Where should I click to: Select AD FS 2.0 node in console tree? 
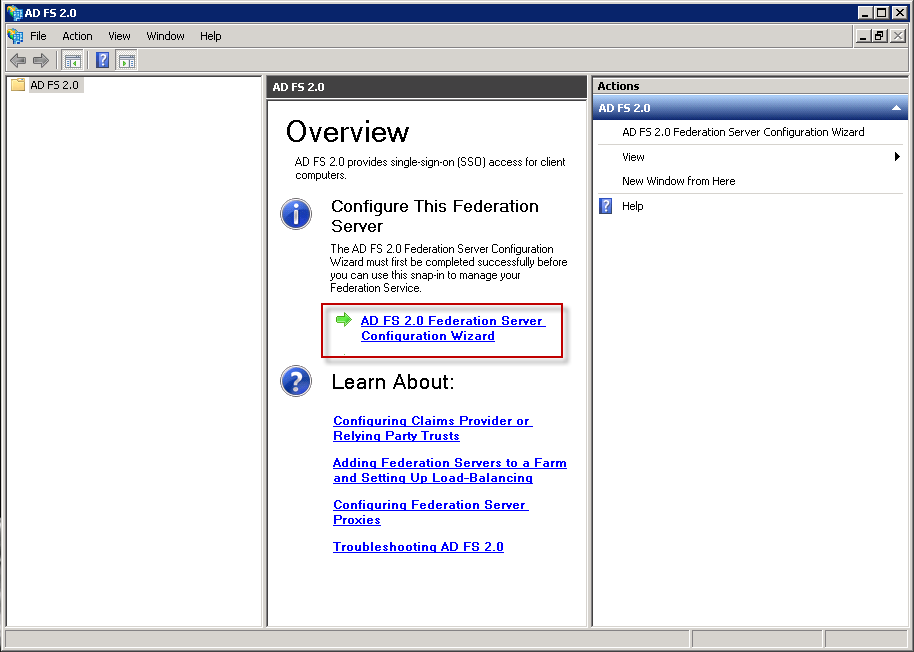[x=54, y=85]
